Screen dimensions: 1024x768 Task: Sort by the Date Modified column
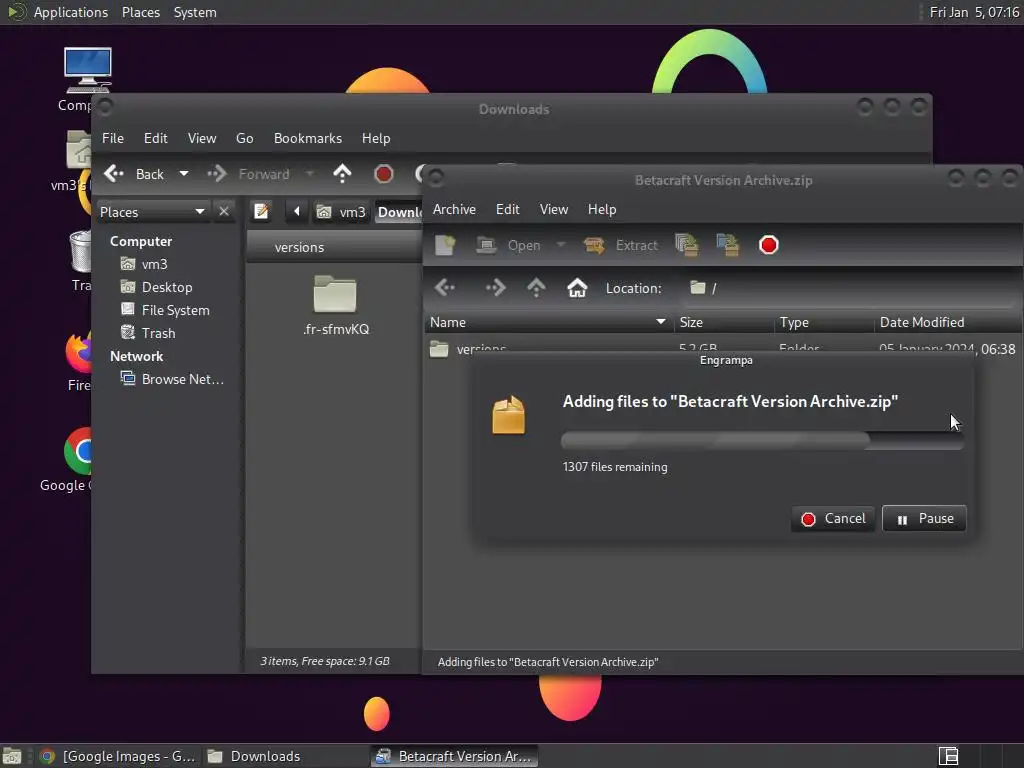(948, 322)
